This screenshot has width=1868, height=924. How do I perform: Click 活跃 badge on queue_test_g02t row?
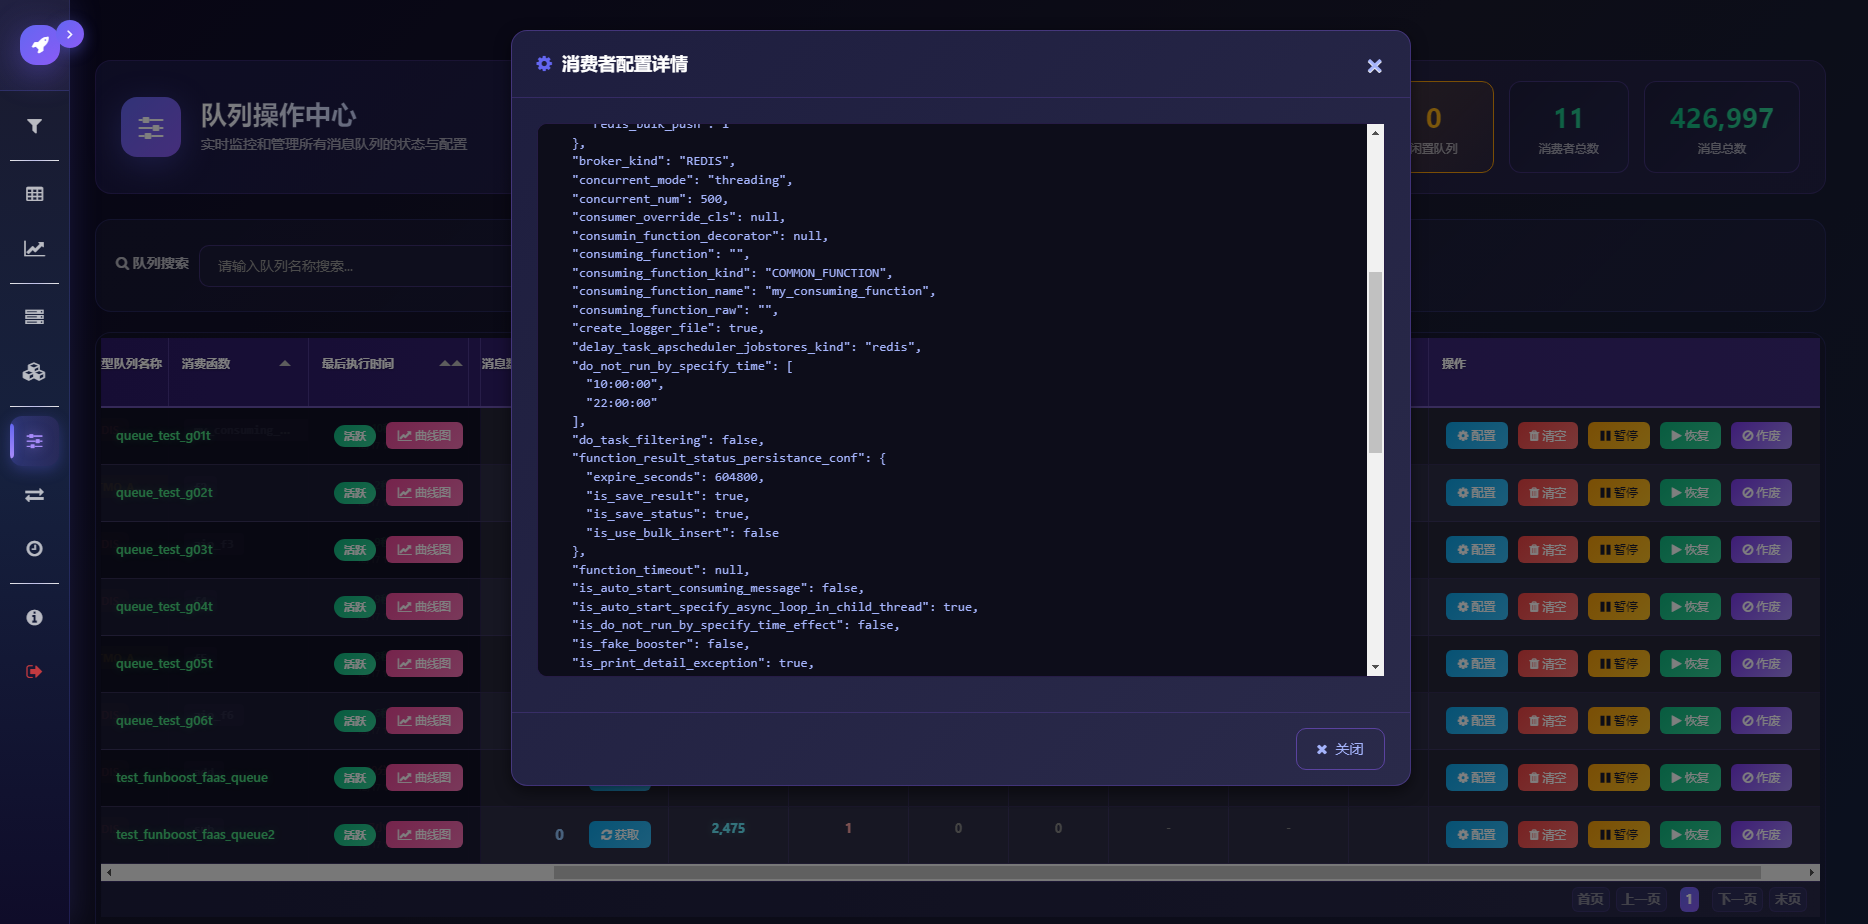pyautogui.click(x=355, y=493)
